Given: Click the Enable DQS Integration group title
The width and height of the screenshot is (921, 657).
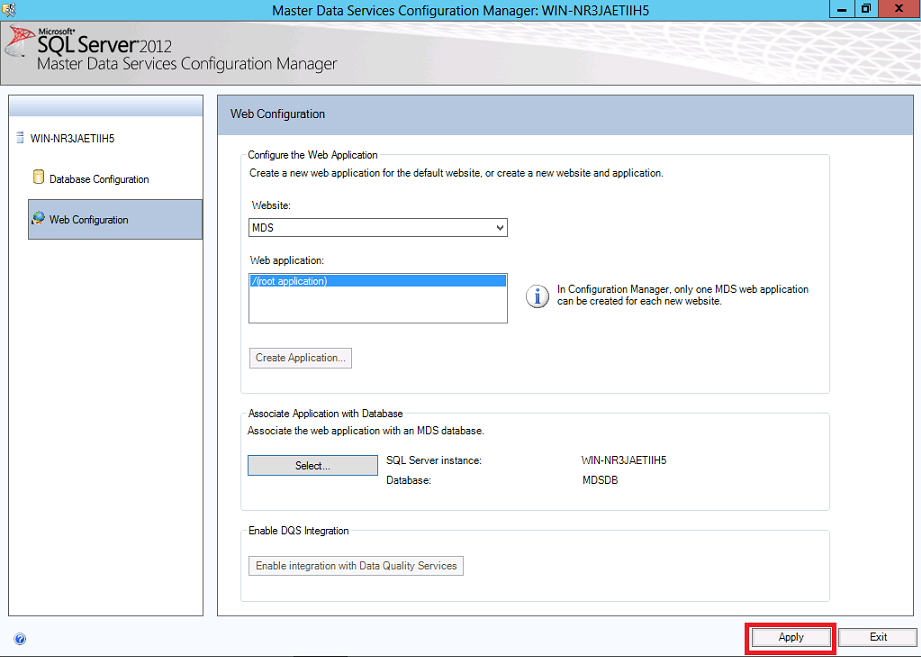Looking at the screenshot, I should click(x=298, y=531).
